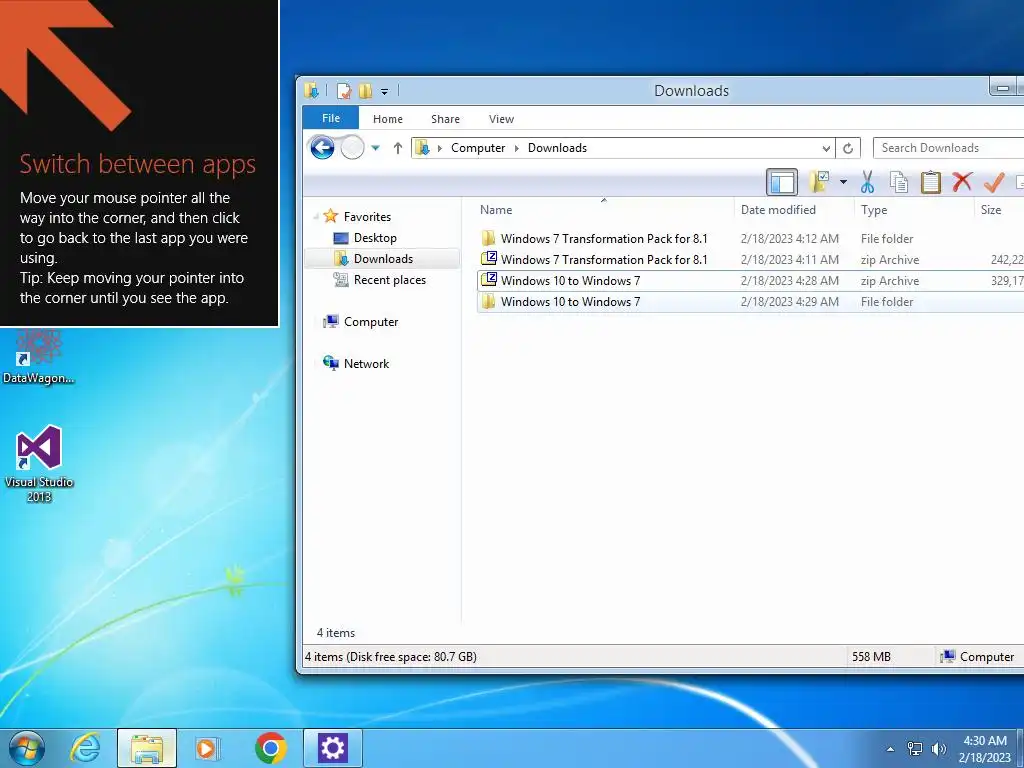This screenshot has width=1024, height=768.
Task: Toggle the navigation pane layout button
Action: (x=782, y=182)
